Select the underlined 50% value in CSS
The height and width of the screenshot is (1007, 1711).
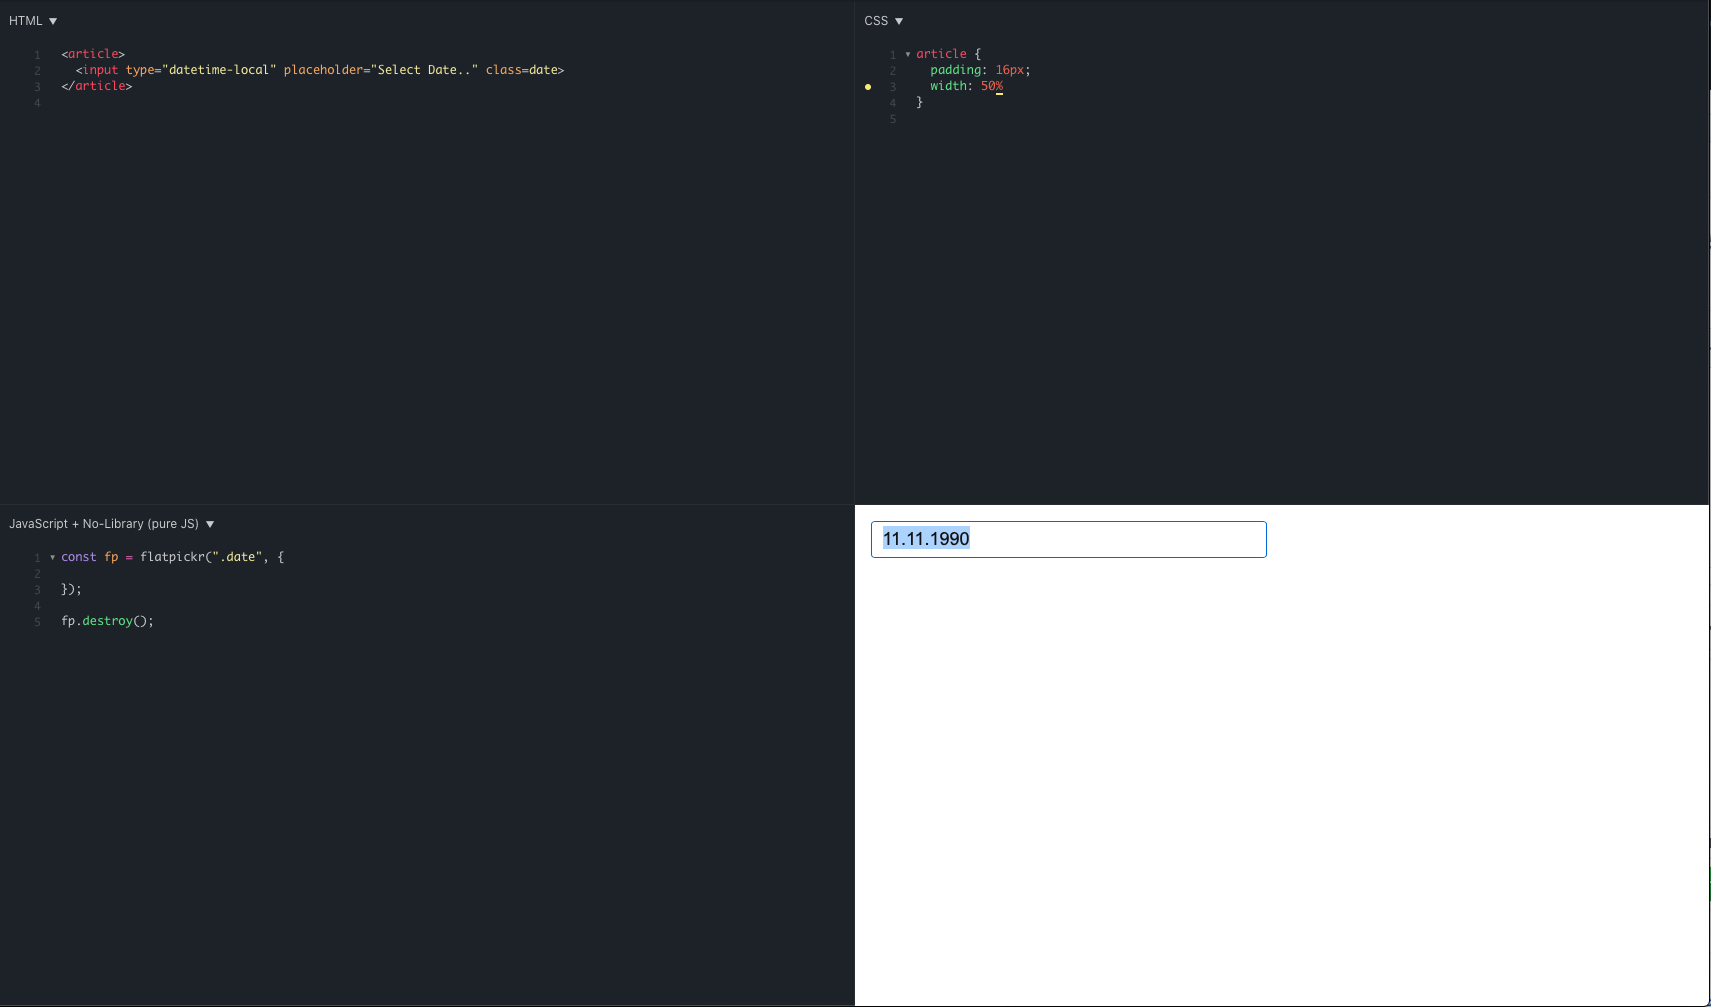coord(994,86)
